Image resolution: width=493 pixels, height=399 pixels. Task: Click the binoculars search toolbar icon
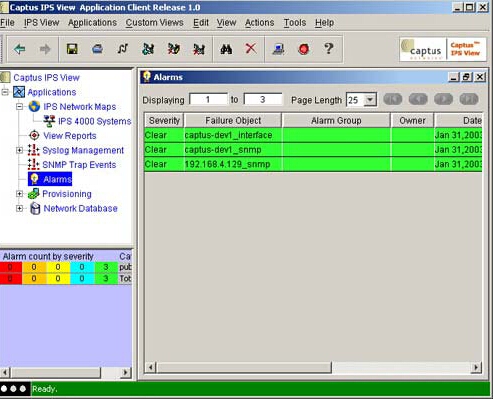click(226, 49)
